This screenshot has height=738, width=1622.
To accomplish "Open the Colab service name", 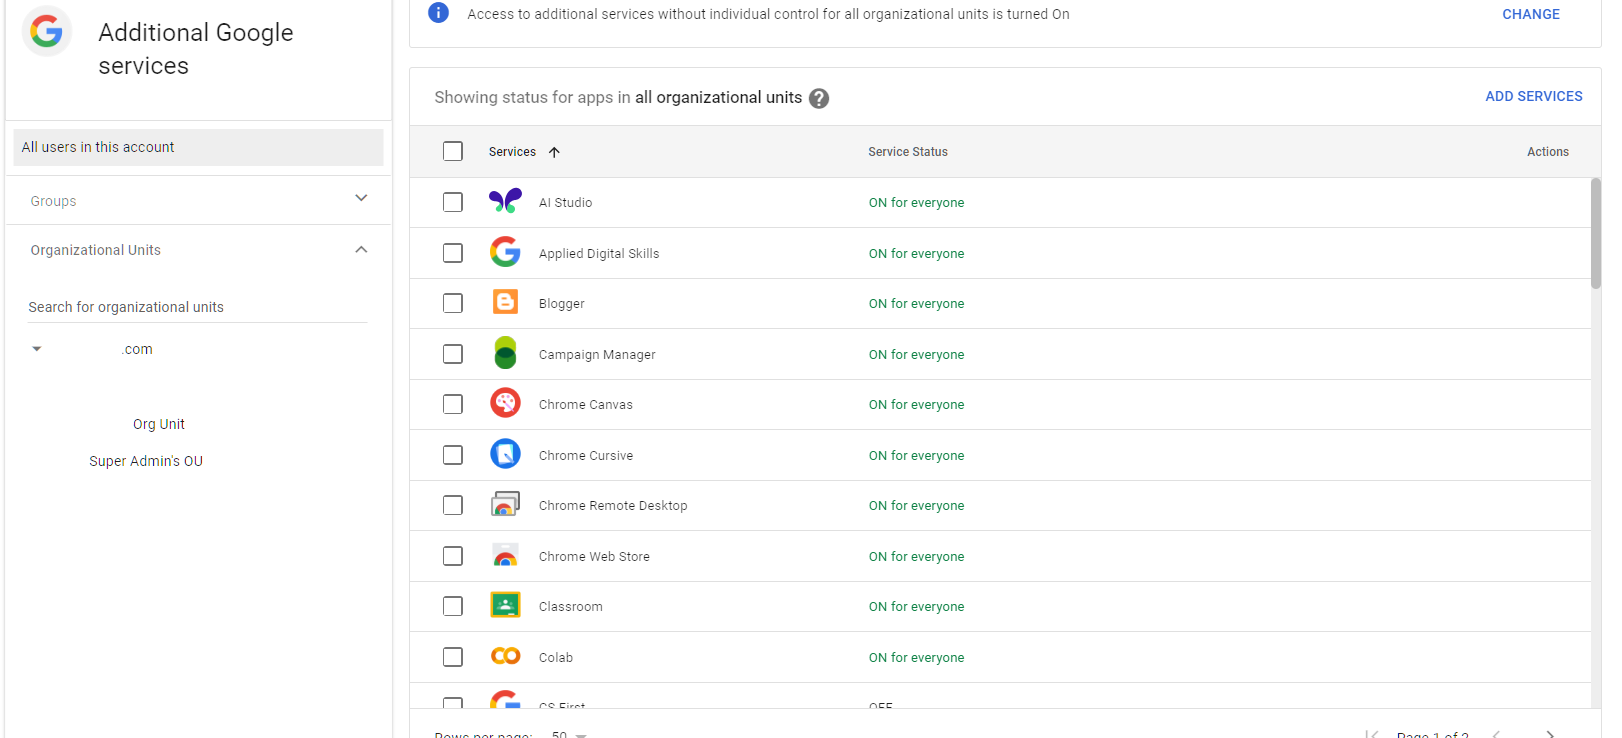I will (x=555, y=657).
